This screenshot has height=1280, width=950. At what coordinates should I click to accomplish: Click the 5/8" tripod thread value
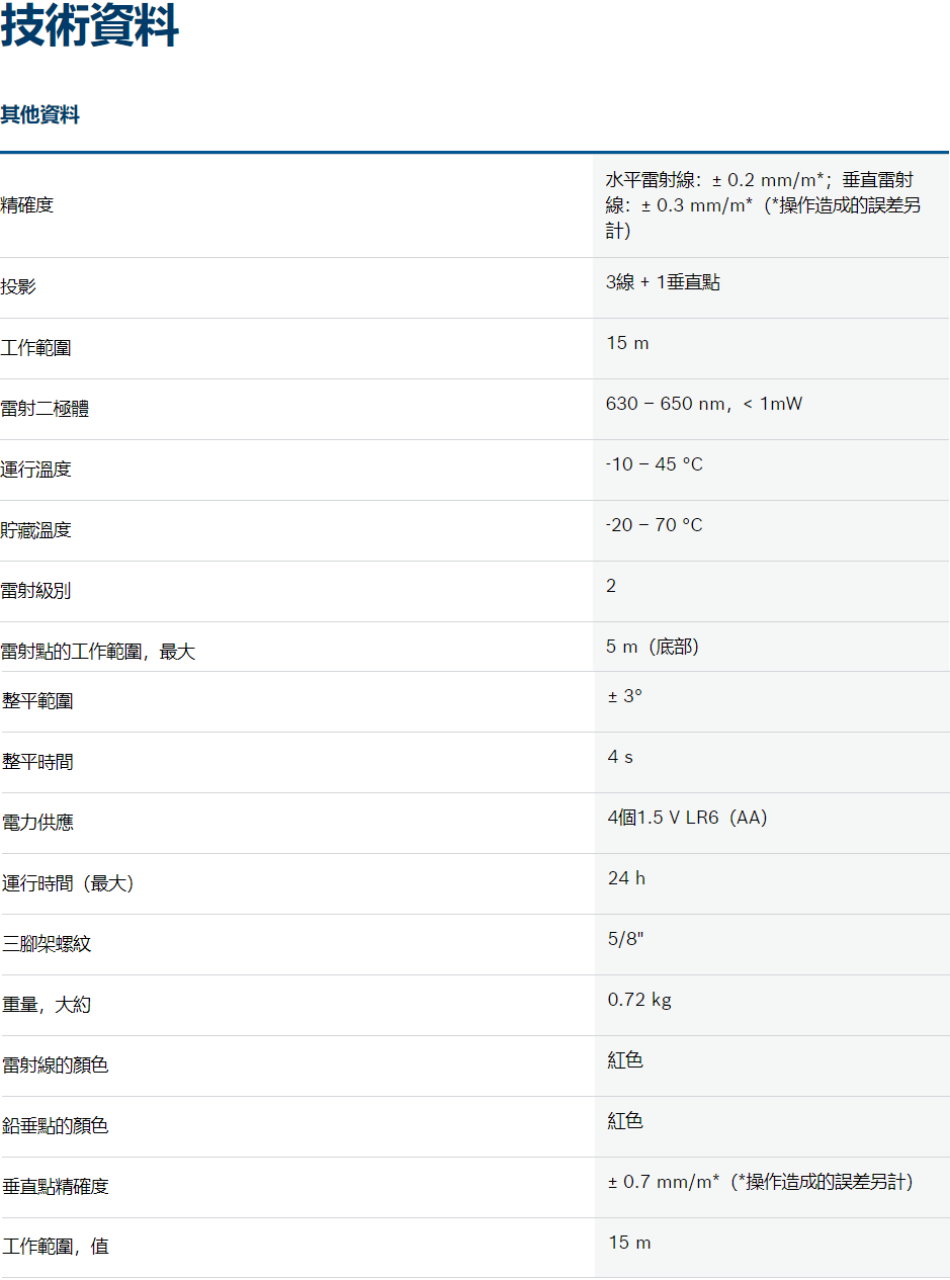pyautogui.click(x=626, y=939)
